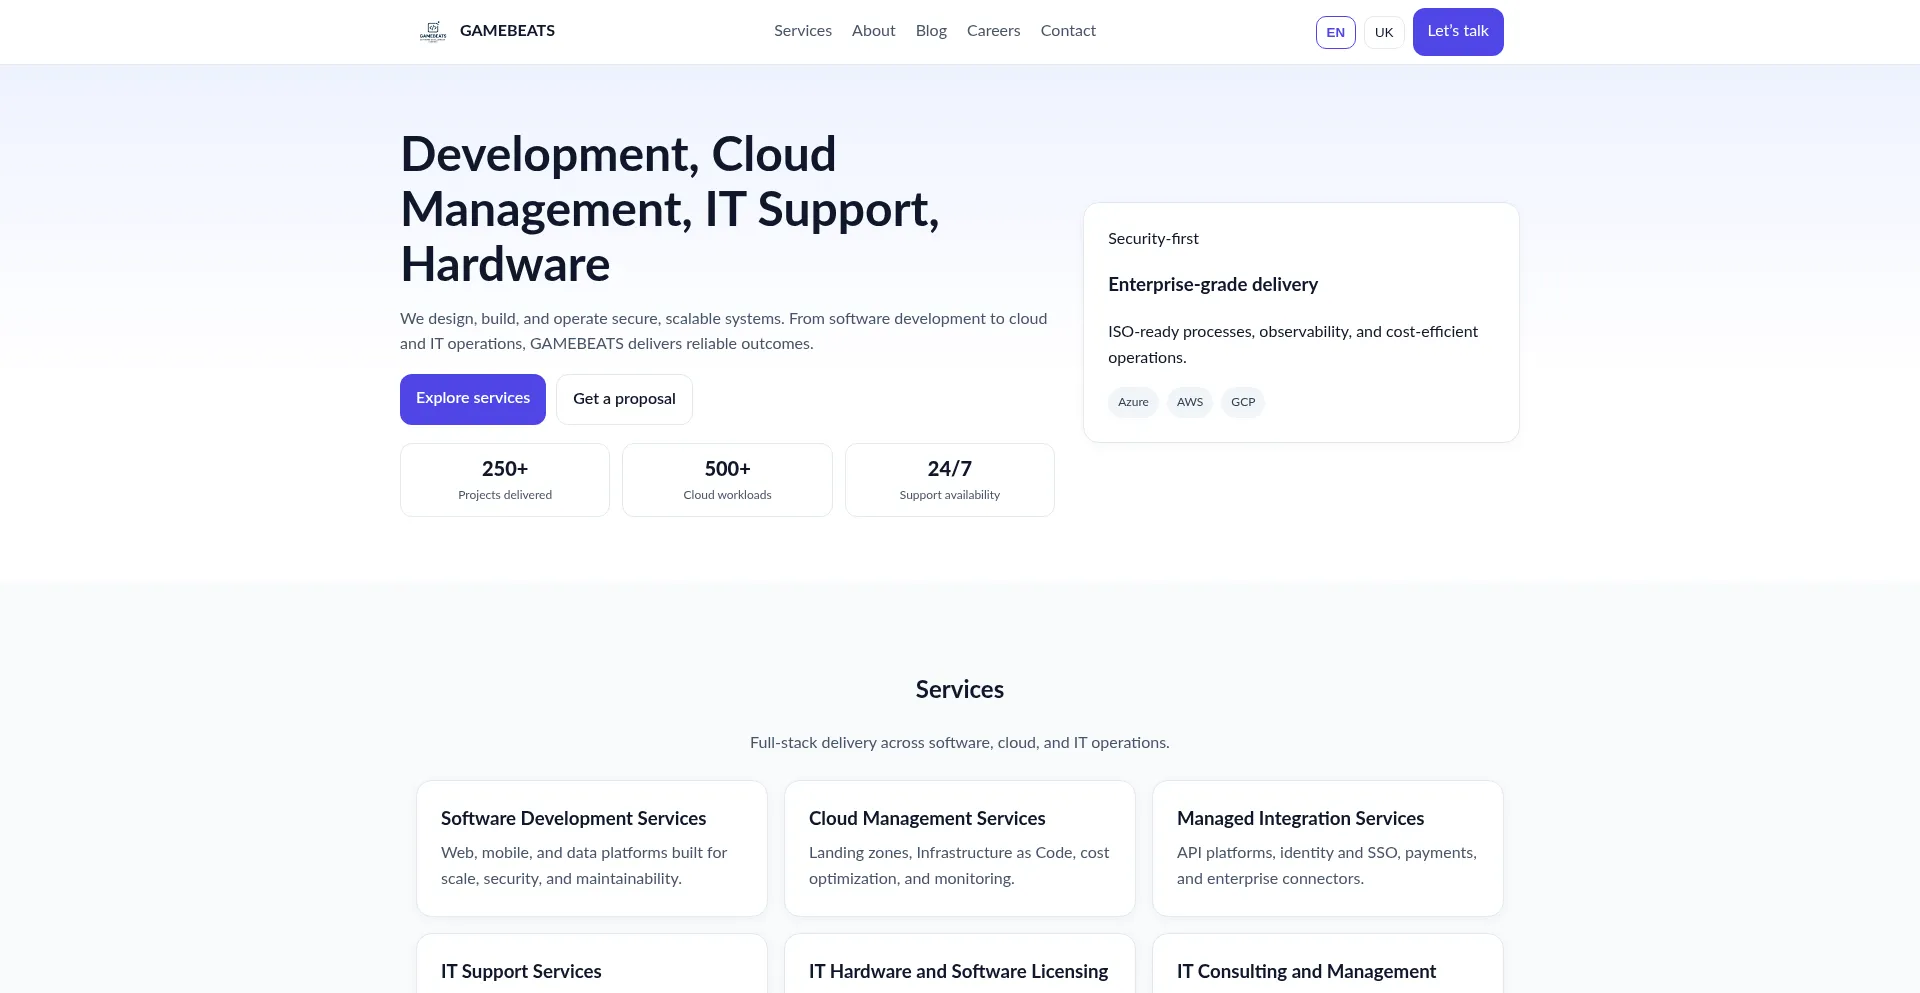Click the Let's talk button
The image size is (1920, 993).
point(1458,32)
